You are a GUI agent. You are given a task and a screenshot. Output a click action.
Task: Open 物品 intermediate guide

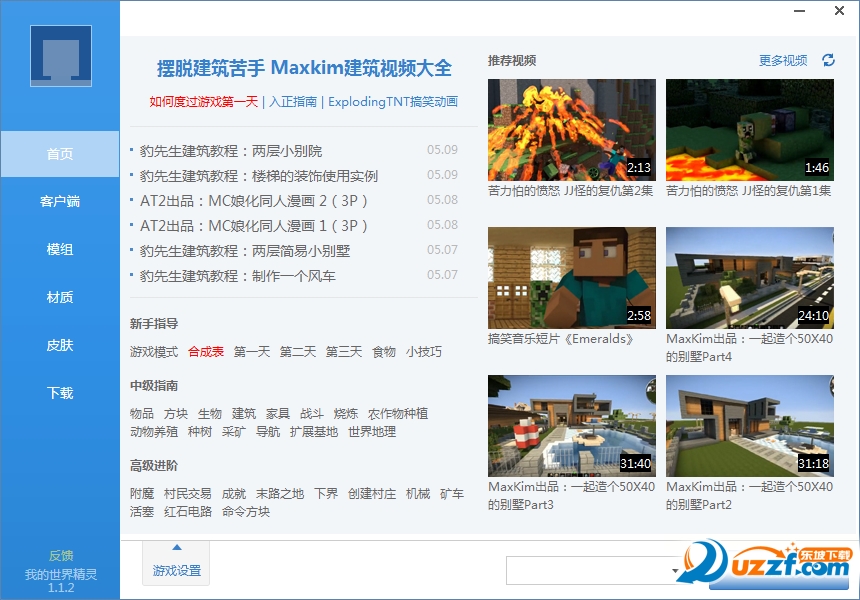pos(142,414)
